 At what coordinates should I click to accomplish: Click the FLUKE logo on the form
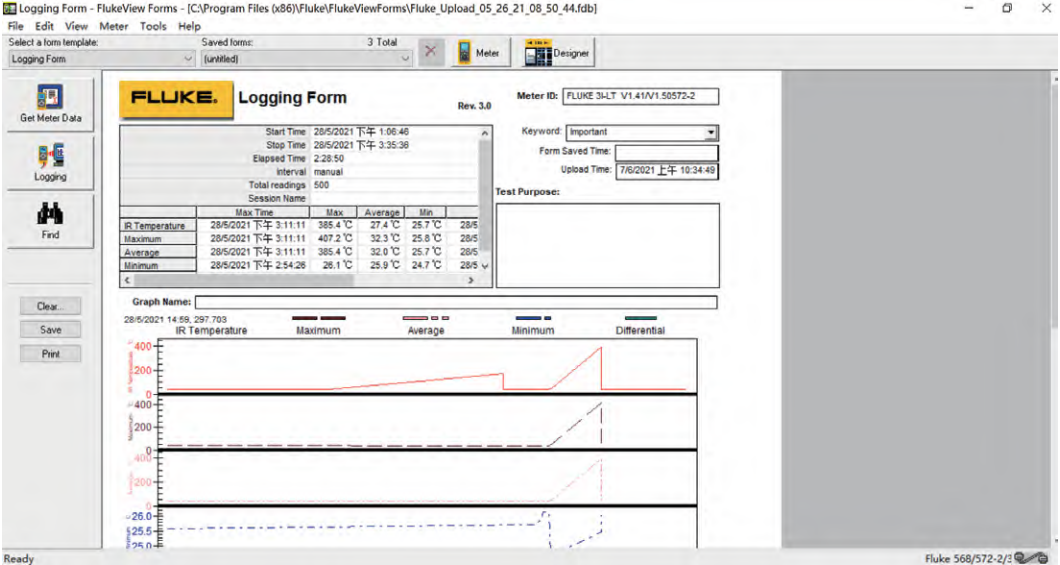click(x=176, y=99)
